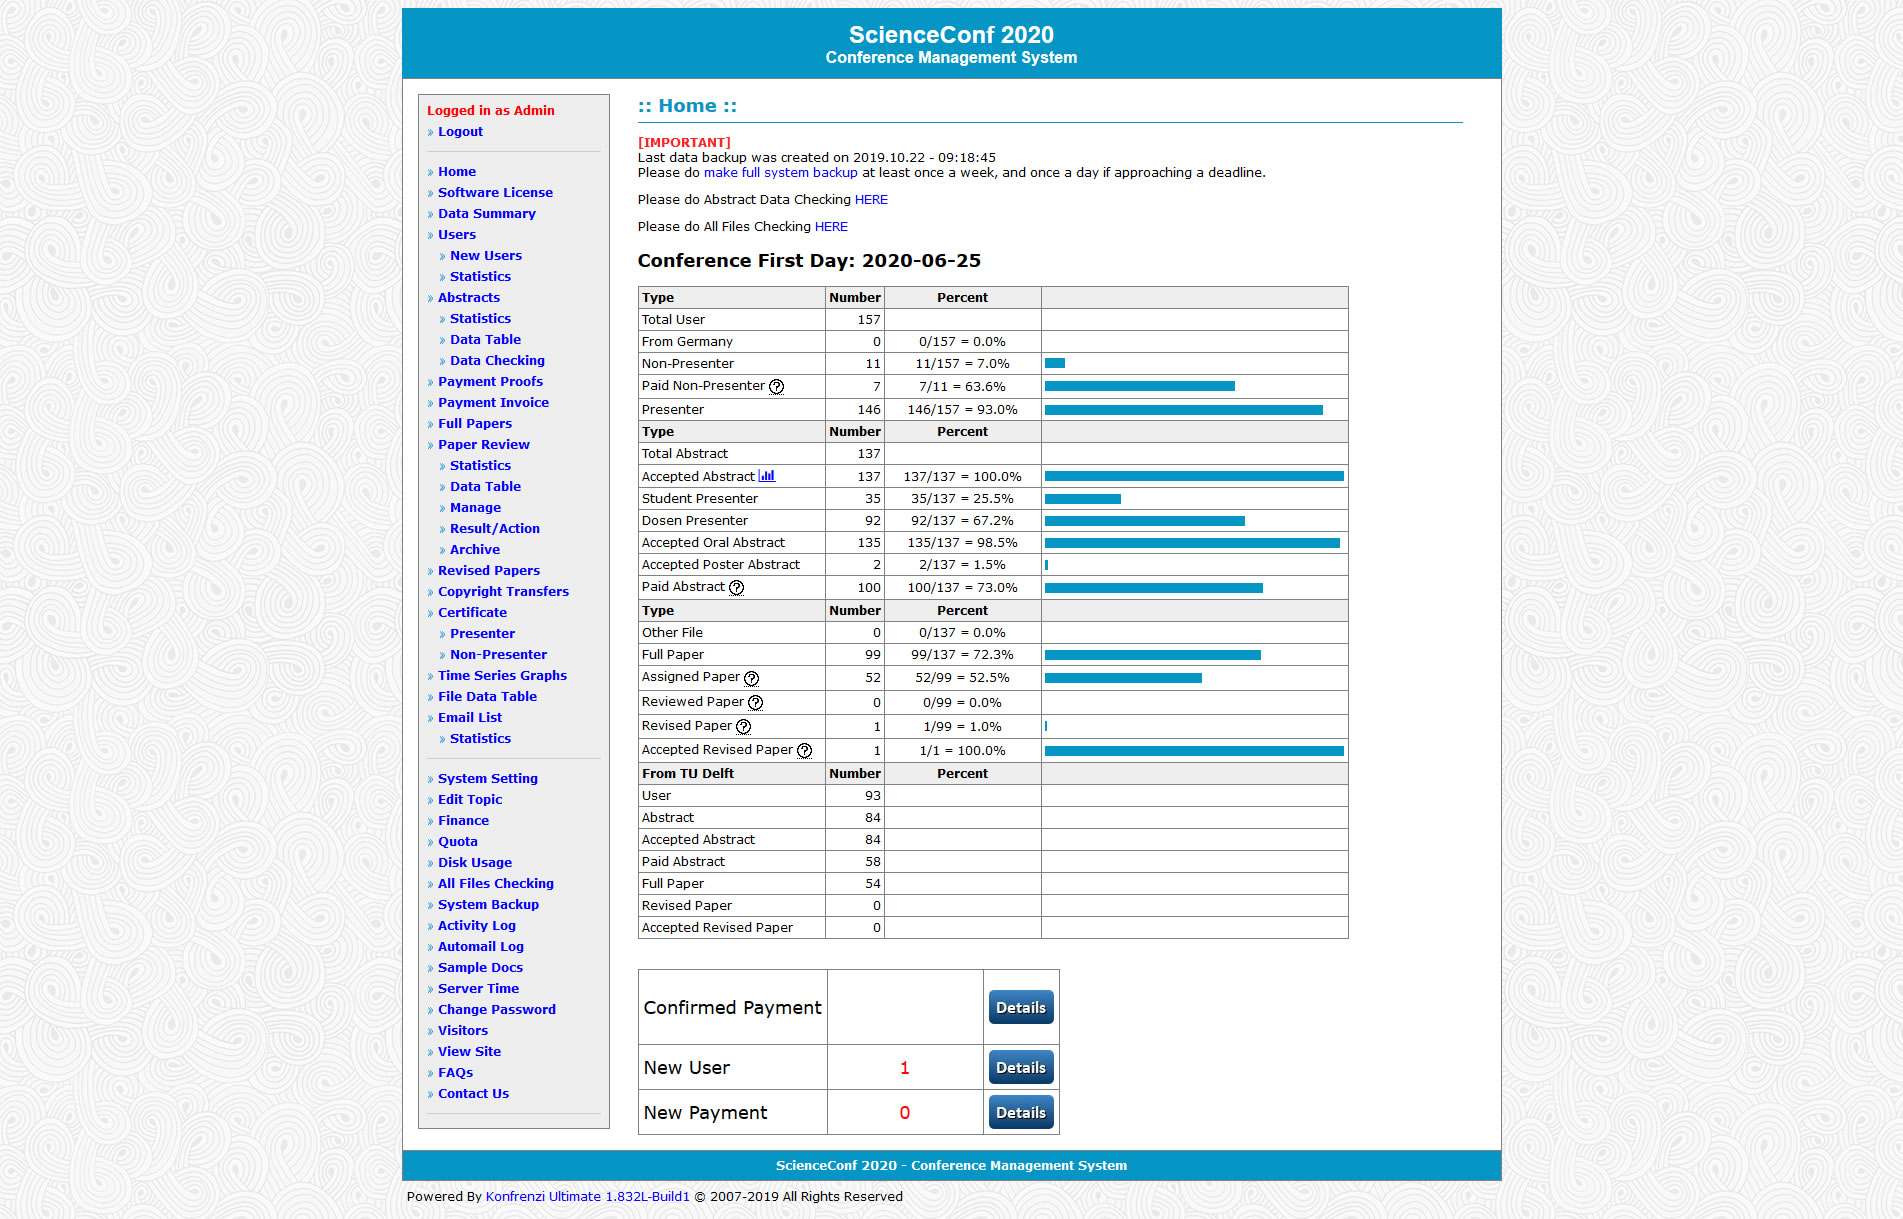Click HERE link for All Files Checking
This screenshot has width=1903, height=1219.
831,227
